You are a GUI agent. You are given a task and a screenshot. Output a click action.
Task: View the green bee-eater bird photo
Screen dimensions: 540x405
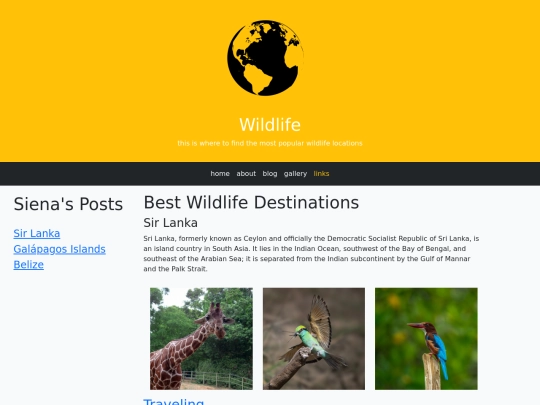pyautogui.click(x=314, y=339)
